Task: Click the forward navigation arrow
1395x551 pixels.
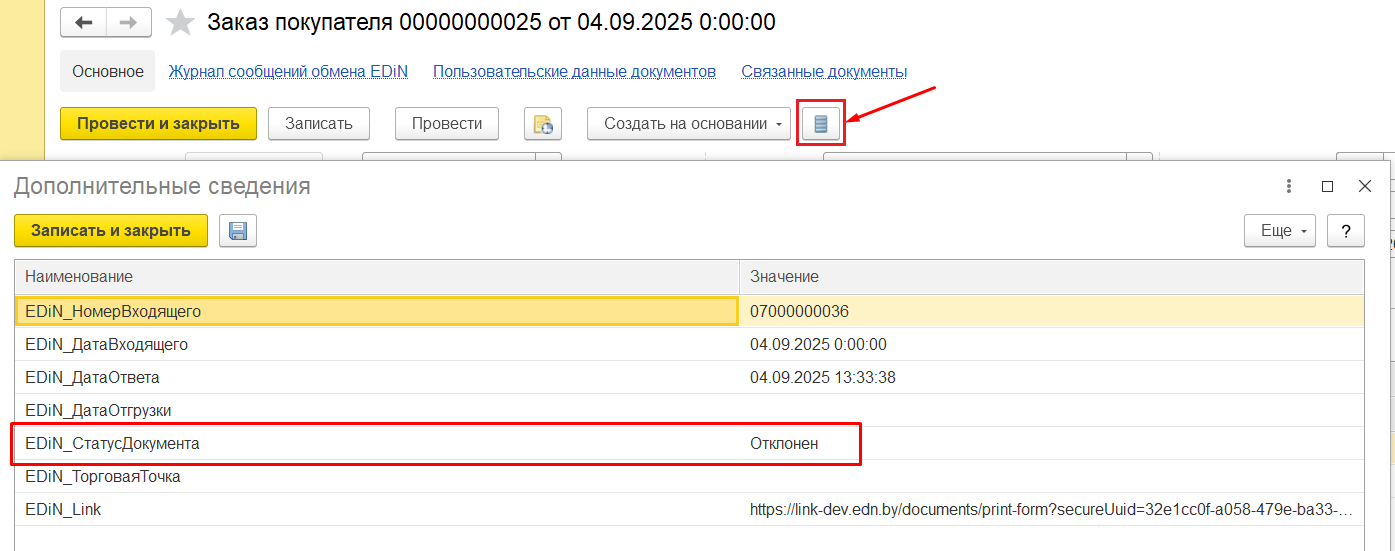Action: [x=129, y=22]
